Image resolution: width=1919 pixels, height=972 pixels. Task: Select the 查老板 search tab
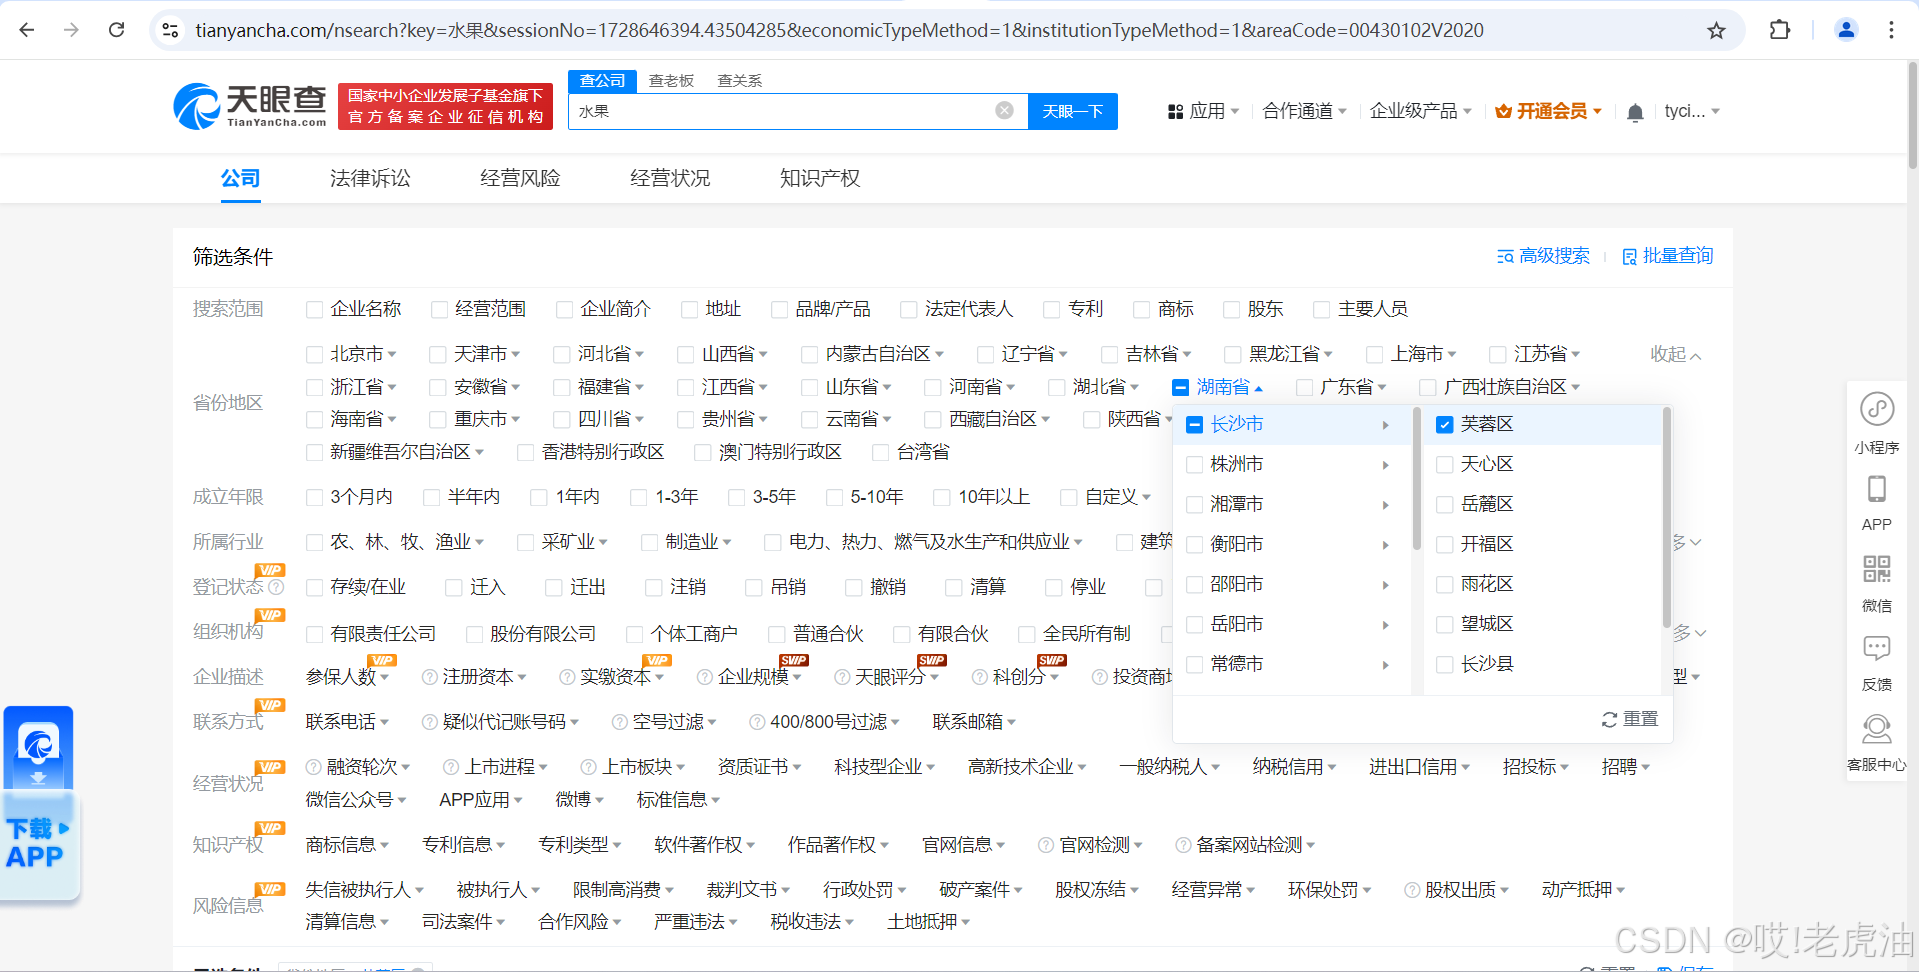click(x=671, y=81)
